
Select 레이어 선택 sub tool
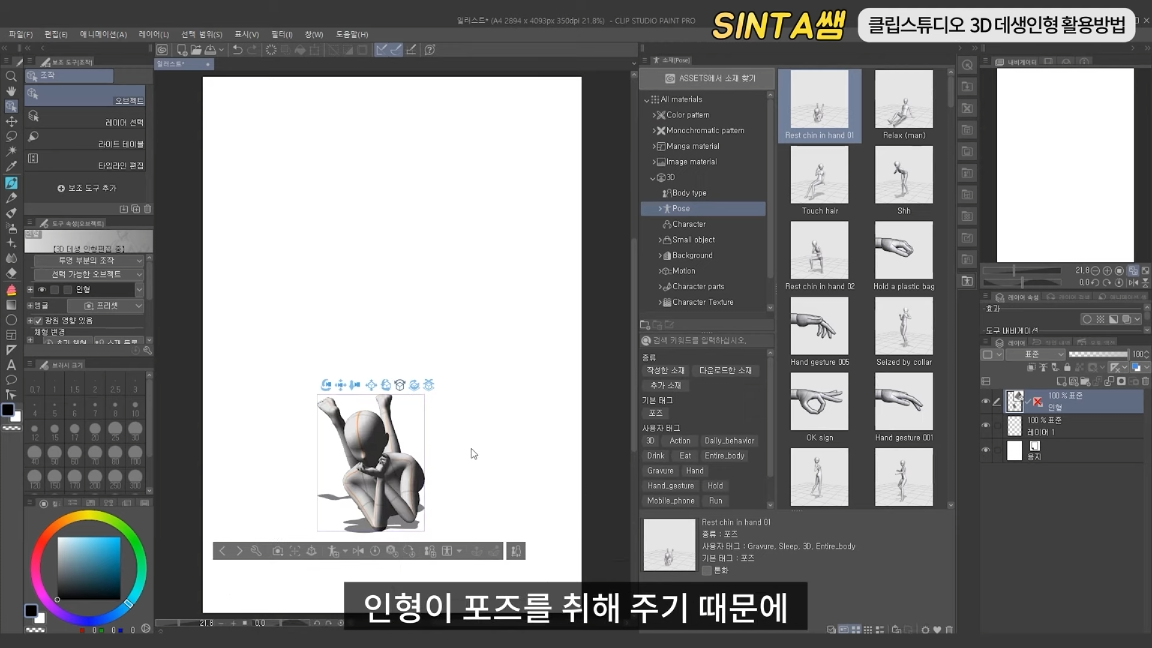coord(86,120)
